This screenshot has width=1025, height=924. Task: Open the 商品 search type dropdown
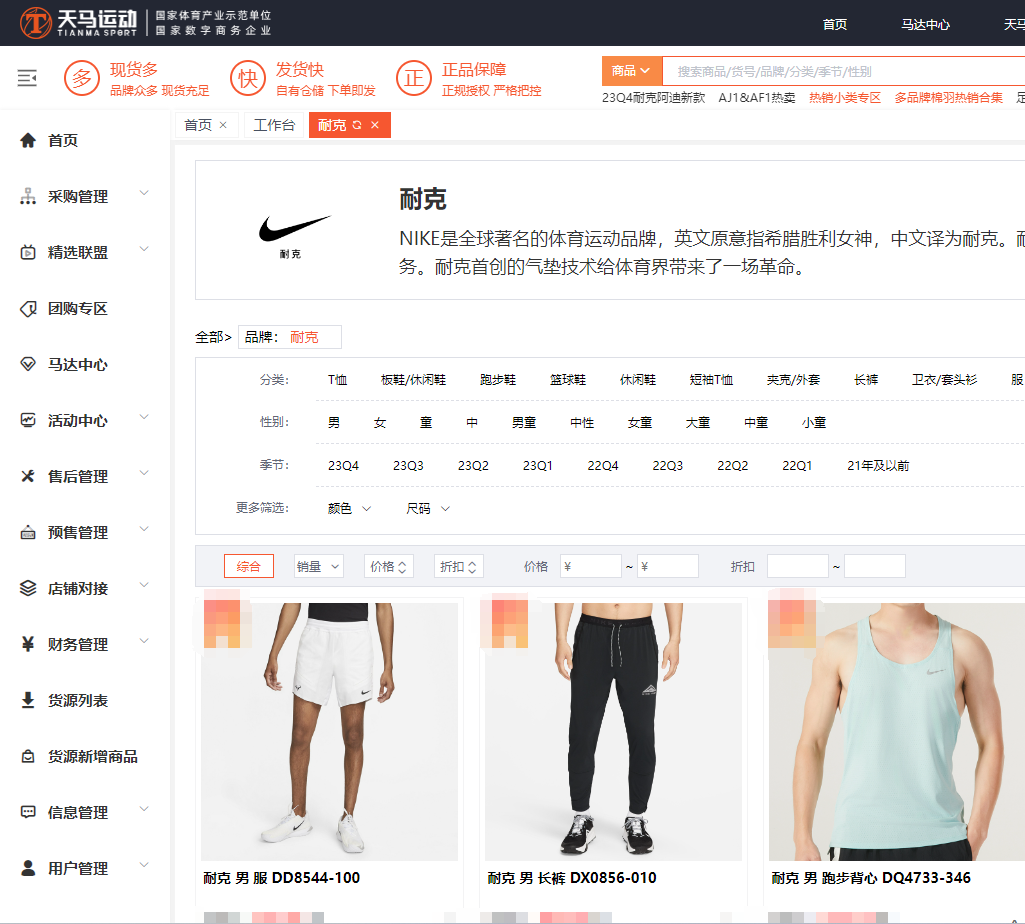click(631, 71)
